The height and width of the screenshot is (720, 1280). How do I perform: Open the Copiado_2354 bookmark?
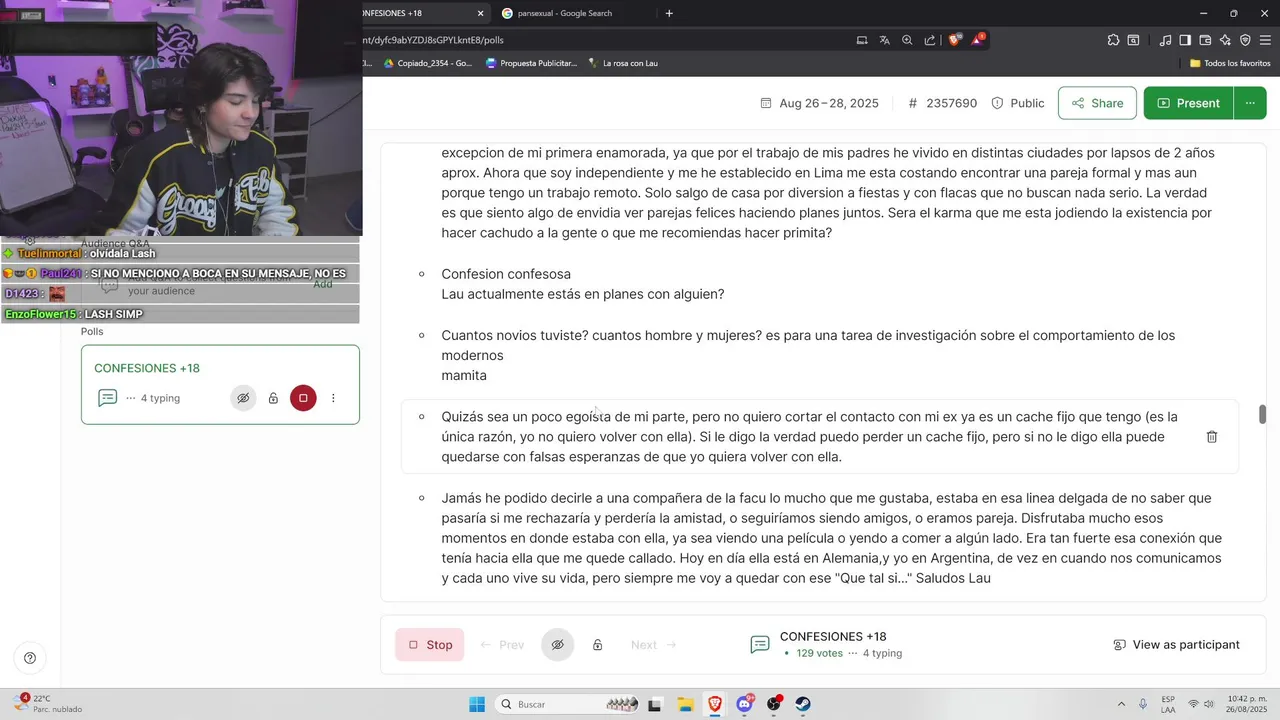pyautogui.click(x=428, y=63)
